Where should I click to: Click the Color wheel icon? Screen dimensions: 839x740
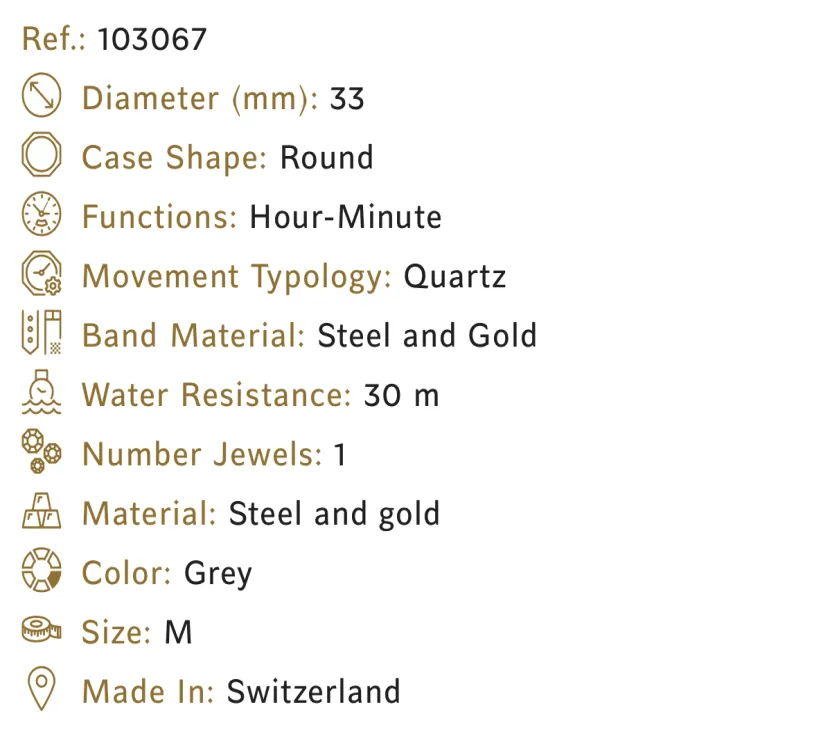(x=41, y=572)
